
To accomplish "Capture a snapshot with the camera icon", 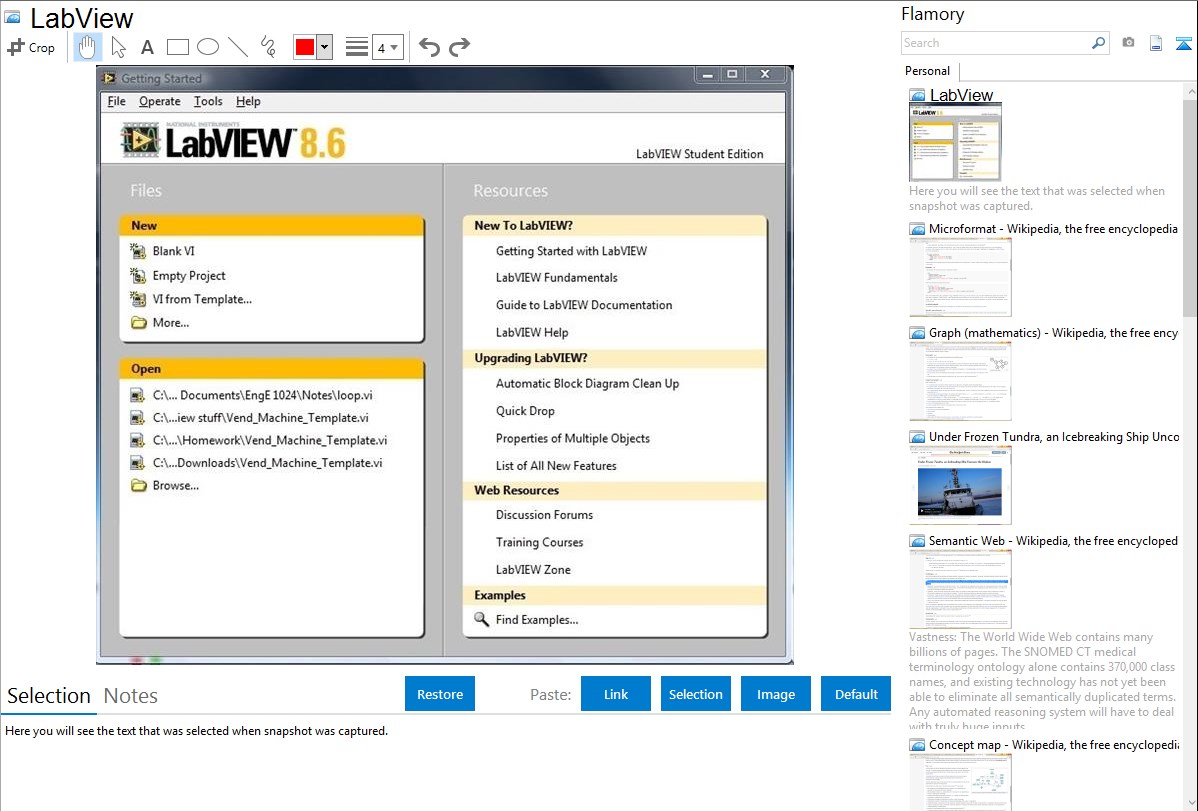I will pyautogui.click(x=1128, y=43).
